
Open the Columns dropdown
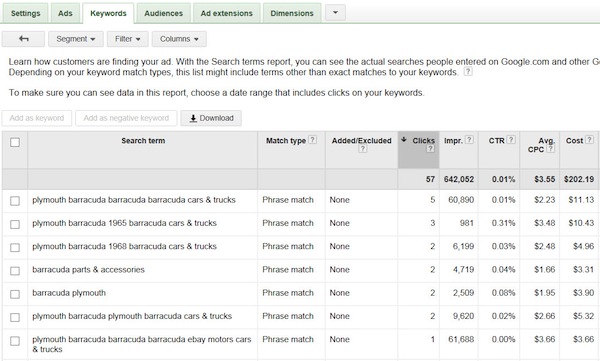[x=179, y=39]
